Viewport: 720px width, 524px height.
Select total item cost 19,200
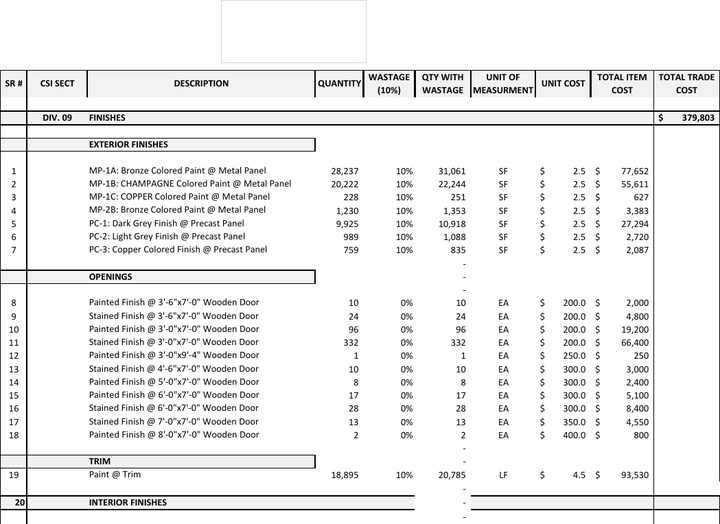pyautogui.click(x=637, y=330)
